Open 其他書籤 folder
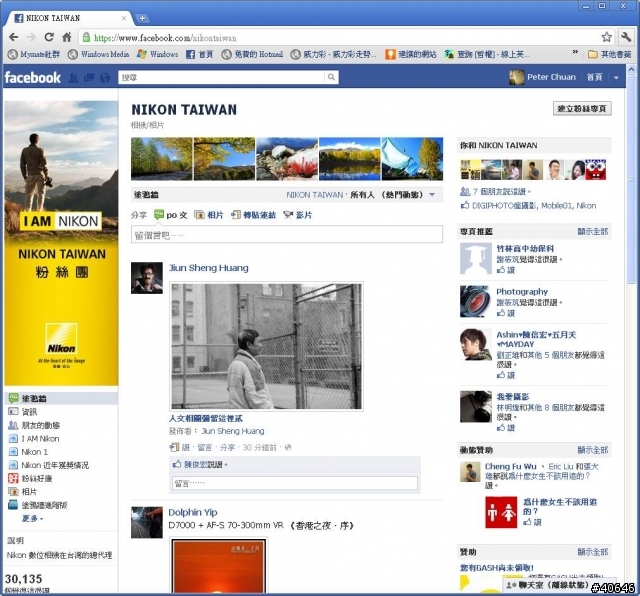Viewport: 640px width, 596px height. click(x=610, y=54)
